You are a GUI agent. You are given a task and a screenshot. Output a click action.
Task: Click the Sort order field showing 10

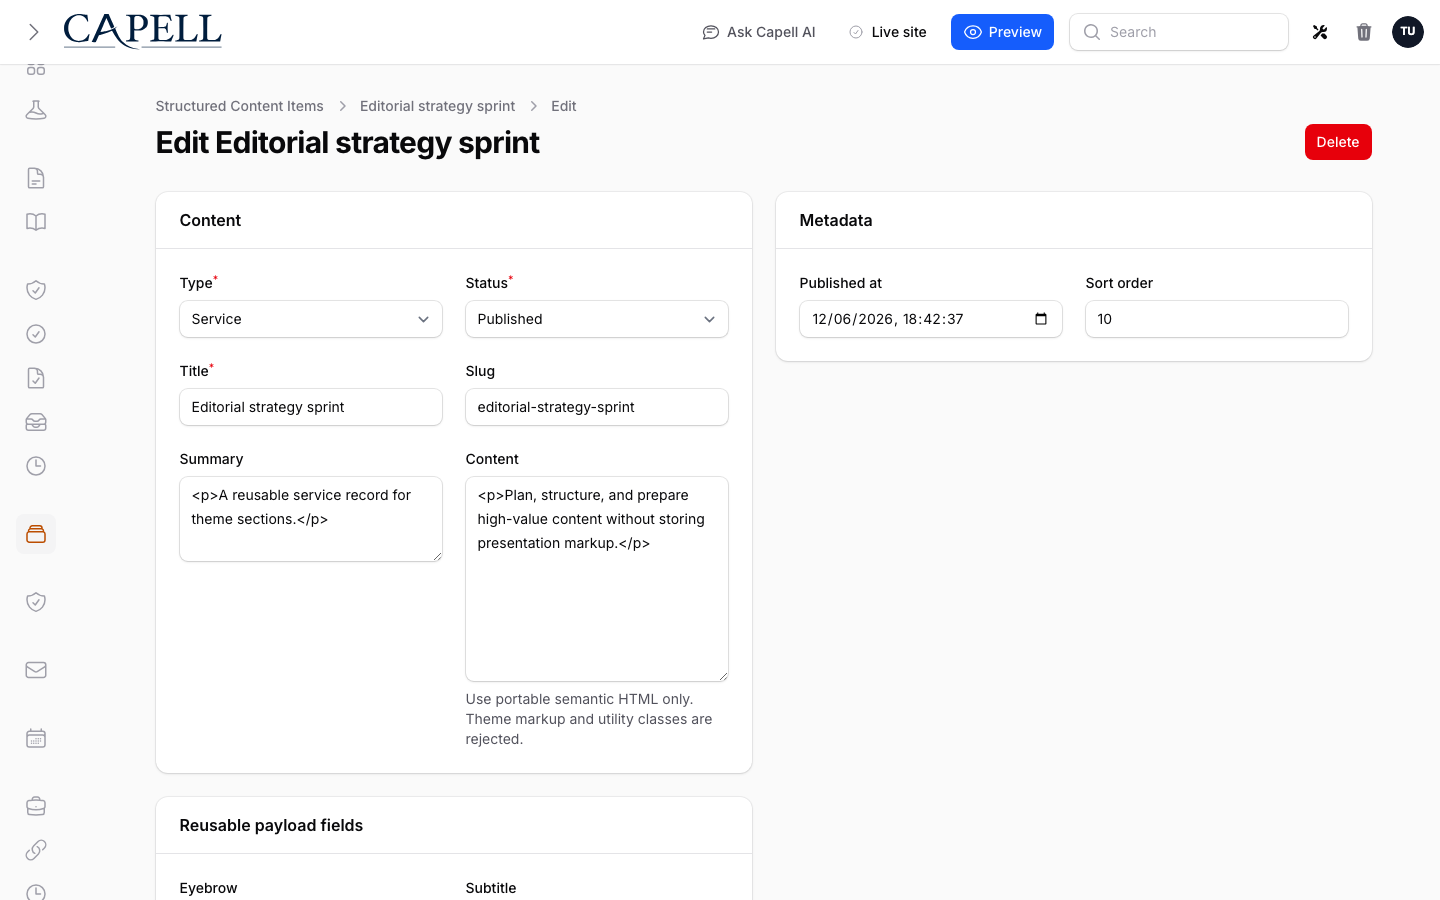coord(1217,319)
